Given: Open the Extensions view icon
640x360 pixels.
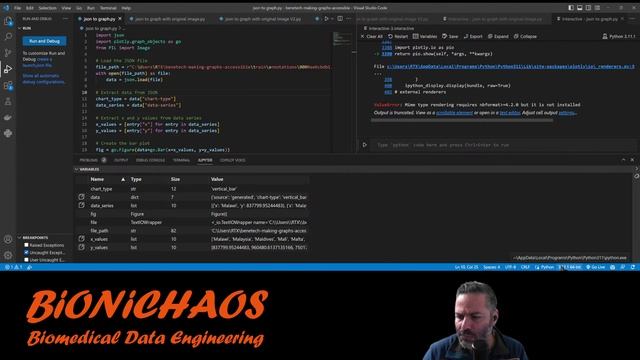Looking at the screenshot, I should [8, 85].
